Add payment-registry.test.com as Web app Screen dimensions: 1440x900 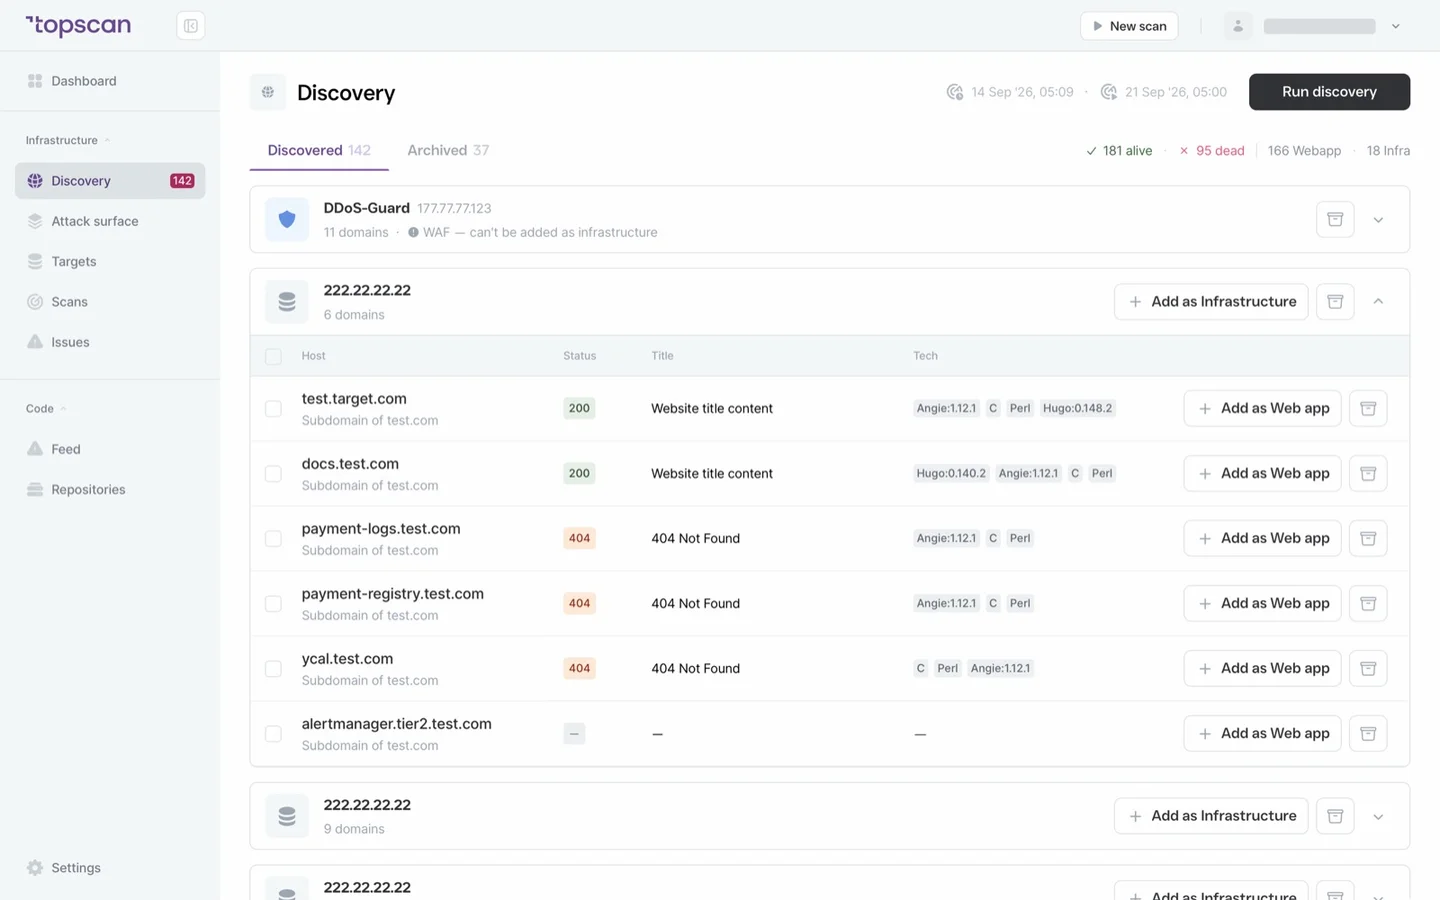tap(1262, 603)
